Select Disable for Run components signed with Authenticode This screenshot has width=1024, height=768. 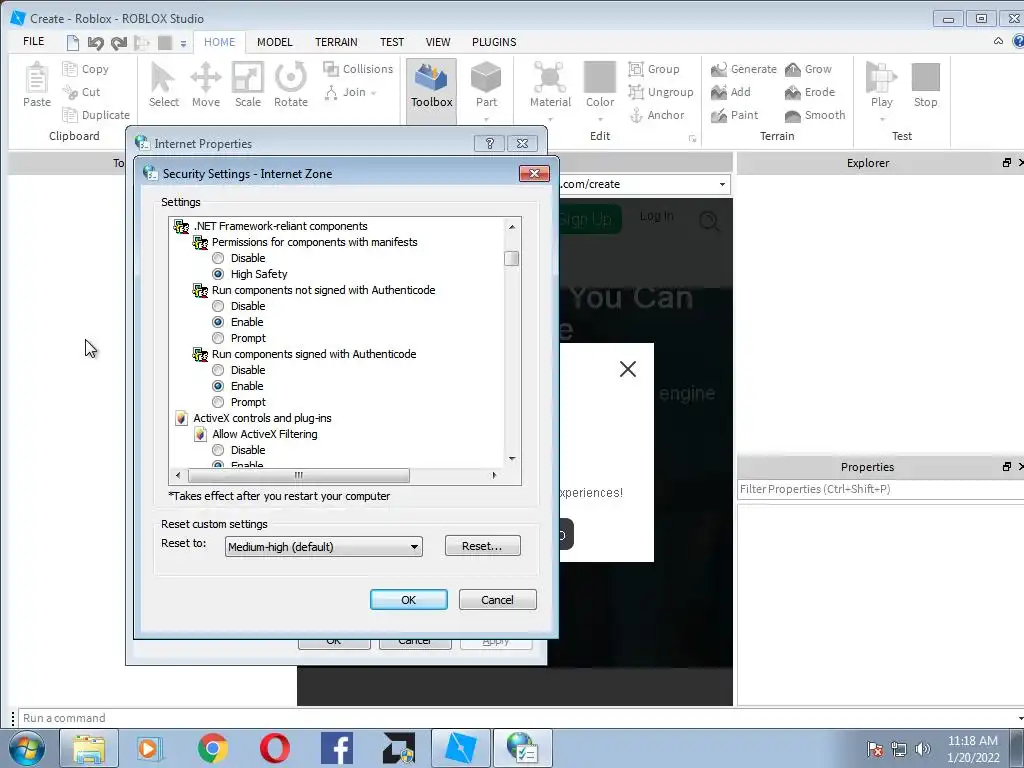218,370
